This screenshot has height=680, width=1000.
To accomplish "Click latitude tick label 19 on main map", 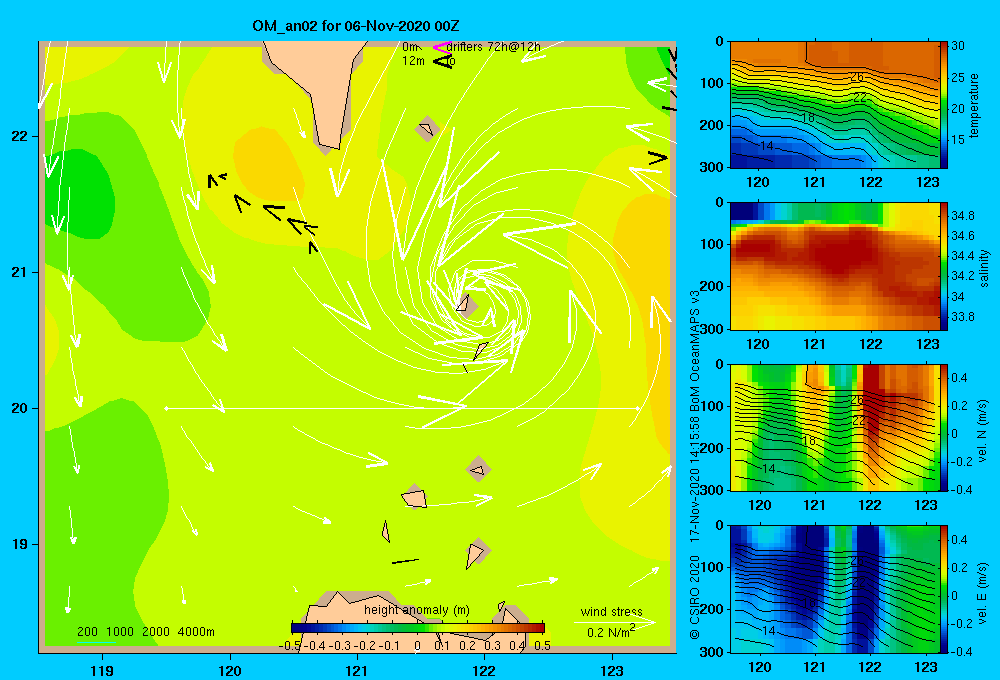I will (x=19, y=544).
